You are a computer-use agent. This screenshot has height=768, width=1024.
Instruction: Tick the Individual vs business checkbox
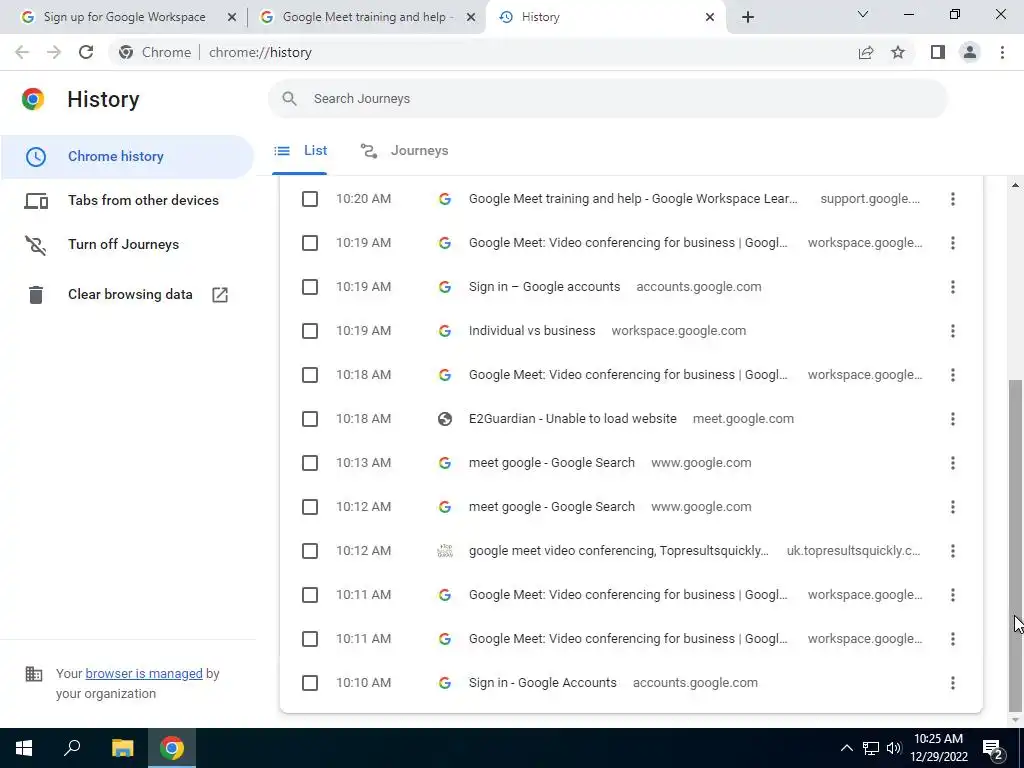coord(310,331)
